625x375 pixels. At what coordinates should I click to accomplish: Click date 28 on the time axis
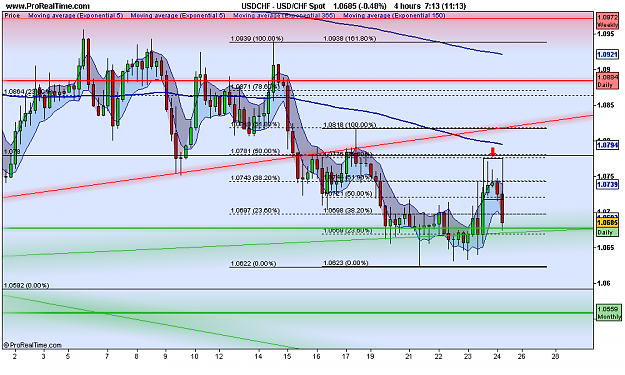555,356
